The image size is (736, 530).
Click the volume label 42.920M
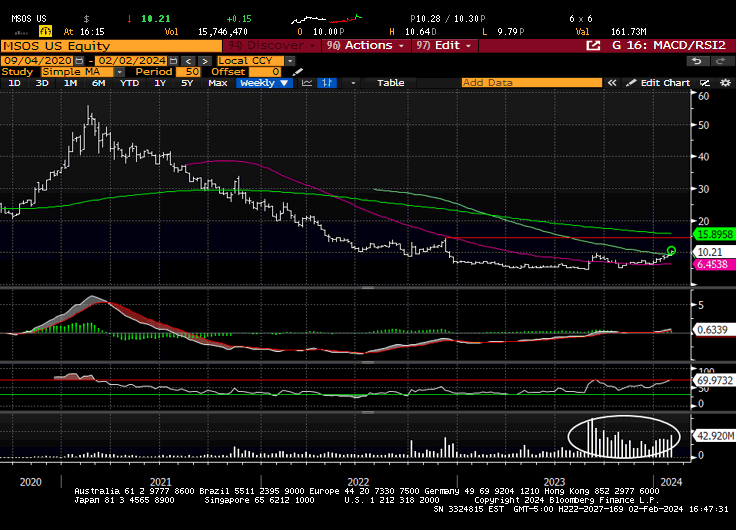[x=715, y=436]
